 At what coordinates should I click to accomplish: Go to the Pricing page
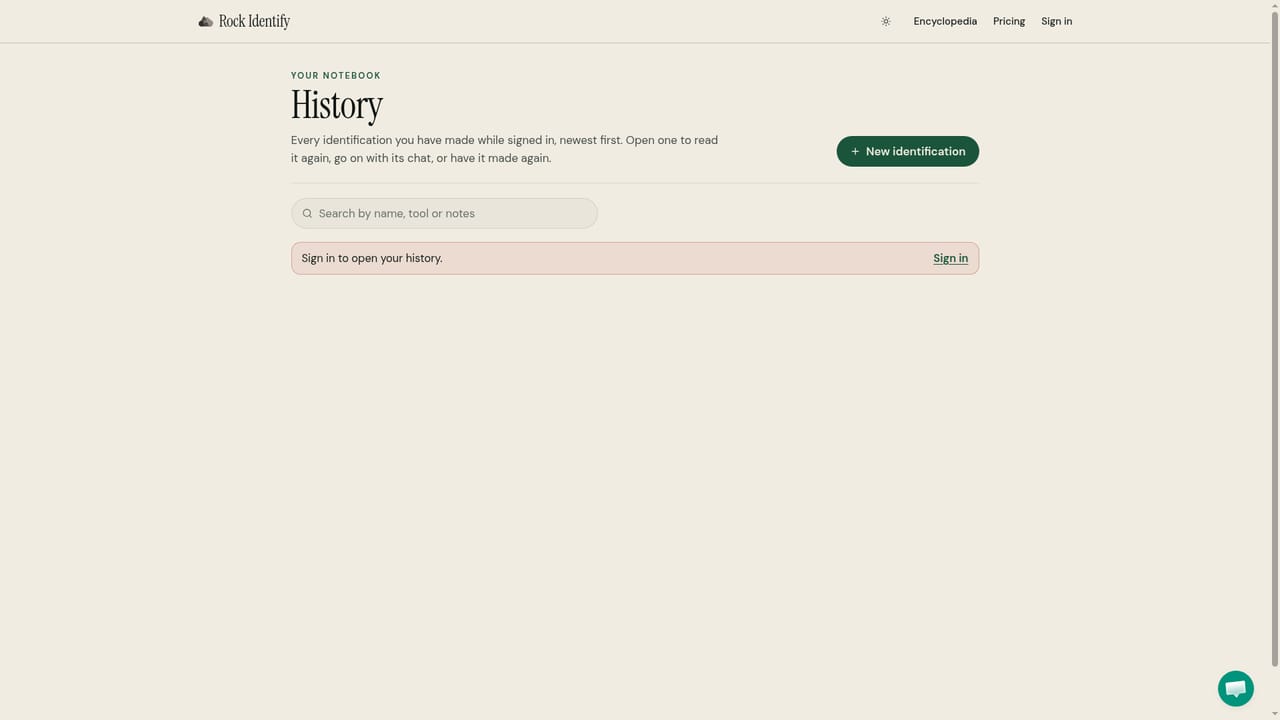1009,21
